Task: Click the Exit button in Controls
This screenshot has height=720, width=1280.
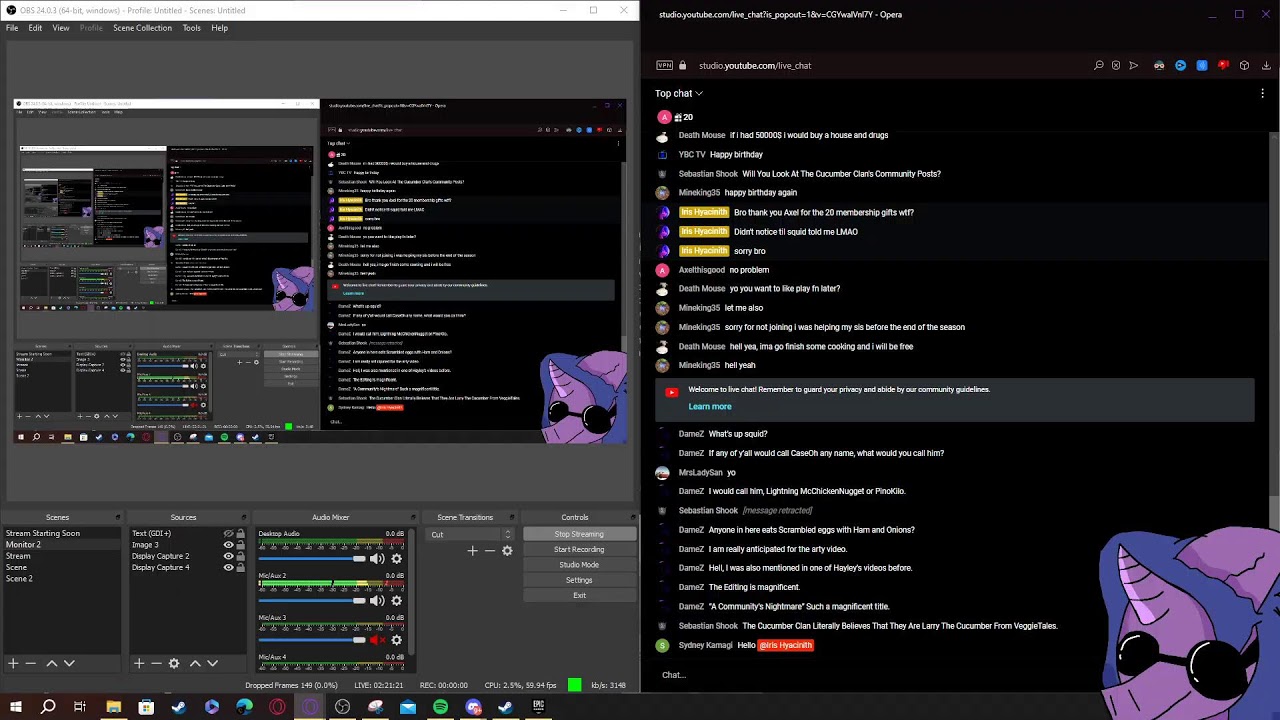Action: pos(579,595)
